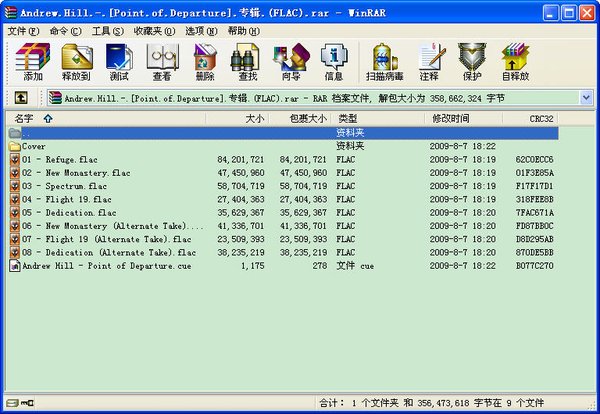The width and height of the screenshot is (600, 414).
Task: Click the Test (测试) archive icon
Action: coord(119,62)
